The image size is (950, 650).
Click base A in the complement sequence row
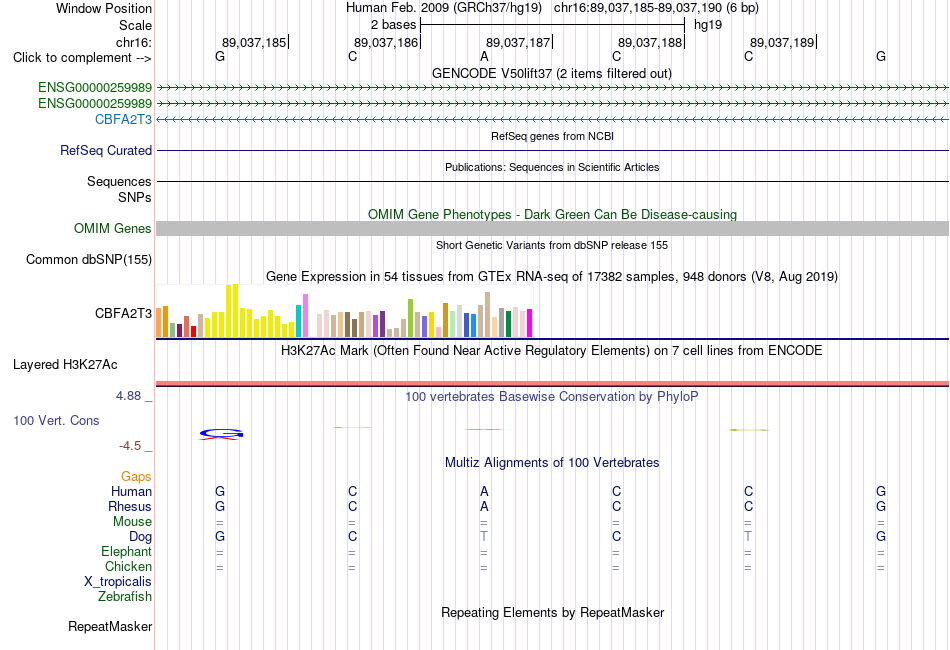pyautogui.click(x=484, y=57)
